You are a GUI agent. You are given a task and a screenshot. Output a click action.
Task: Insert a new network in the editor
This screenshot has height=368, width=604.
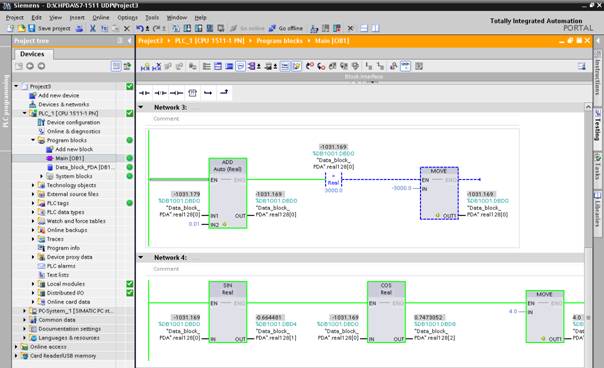[x=145, y=66]
